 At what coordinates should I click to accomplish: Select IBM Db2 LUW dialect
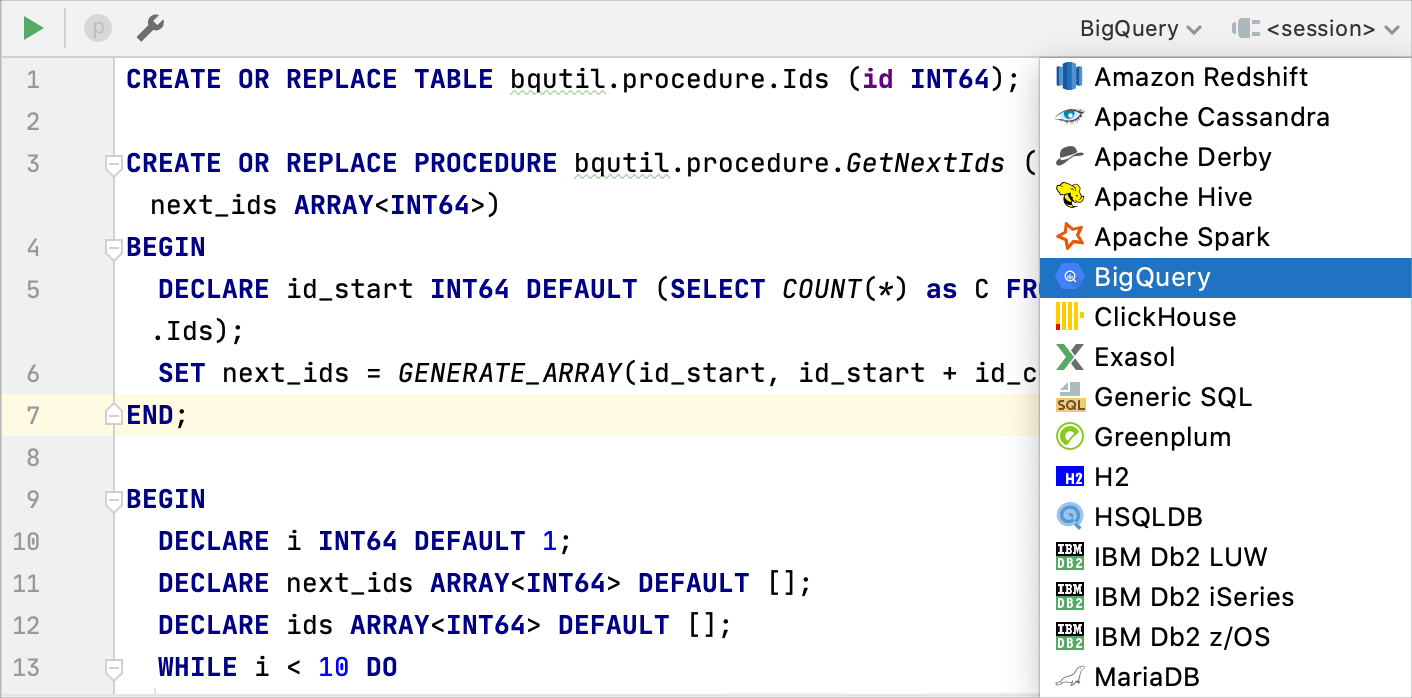point(1226,557)
